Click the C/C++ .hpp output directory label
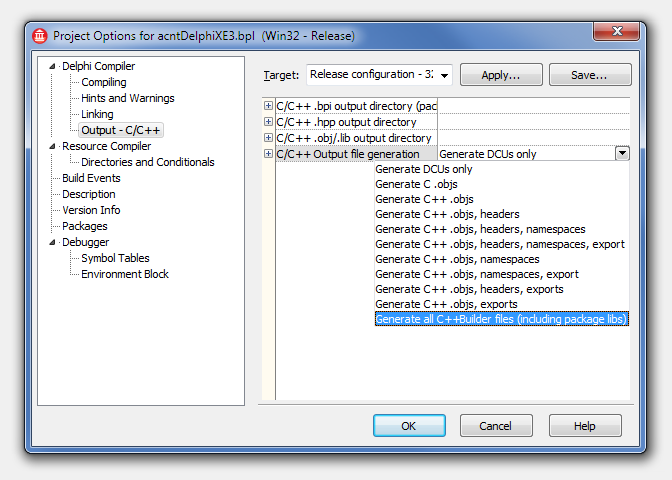Viewport: 672px width, 480px height. 347,122
